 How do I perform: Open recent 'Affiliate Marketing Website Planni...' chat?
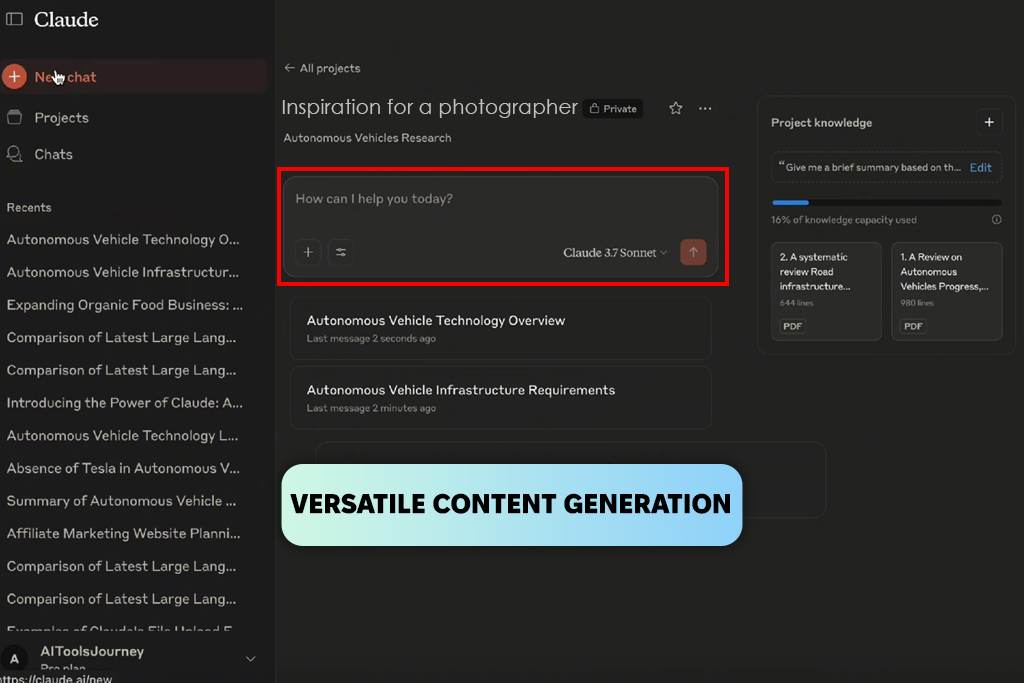123,533
